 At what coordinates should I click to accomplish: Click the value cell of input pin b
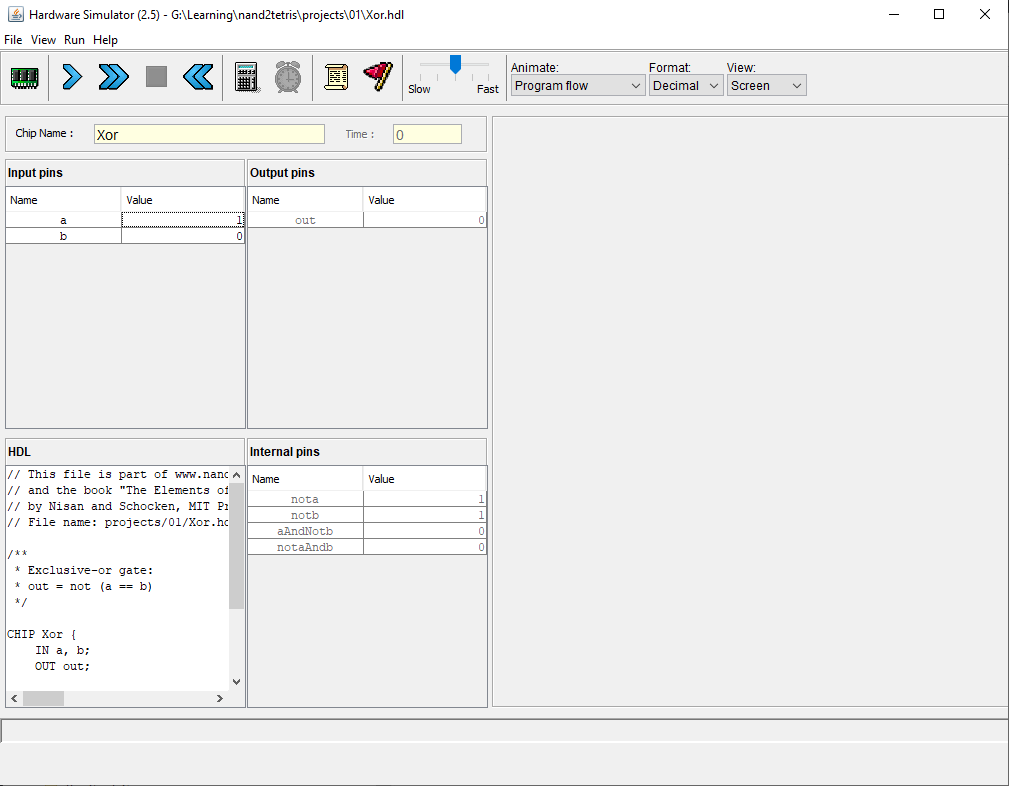coord(183,236)
